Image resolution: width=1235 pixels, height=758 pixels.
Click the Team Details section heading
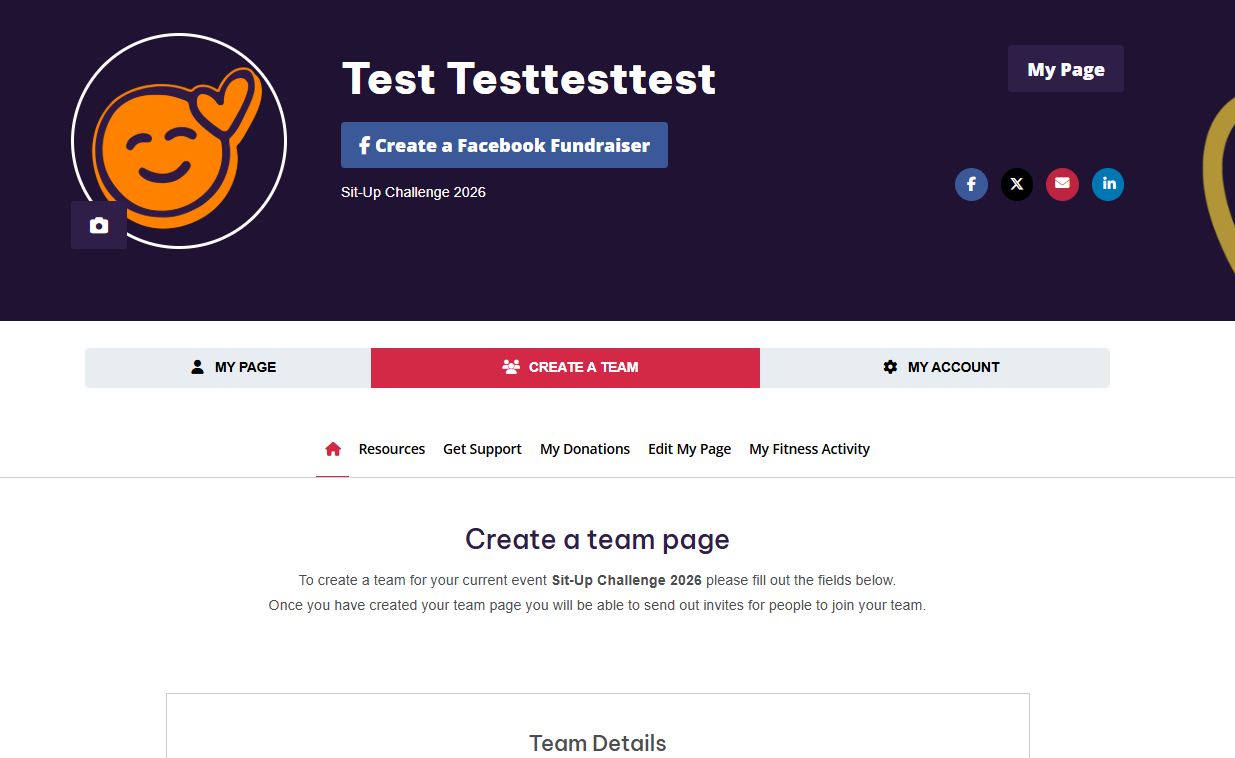[x=597, y=743]
